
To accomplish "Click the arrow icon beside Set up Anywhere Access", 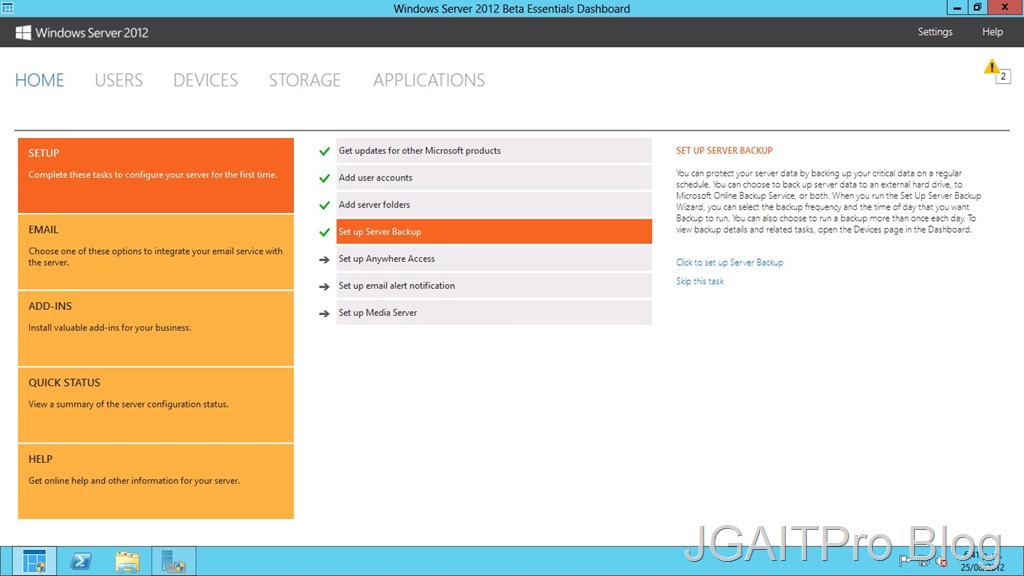I will 324,259.
